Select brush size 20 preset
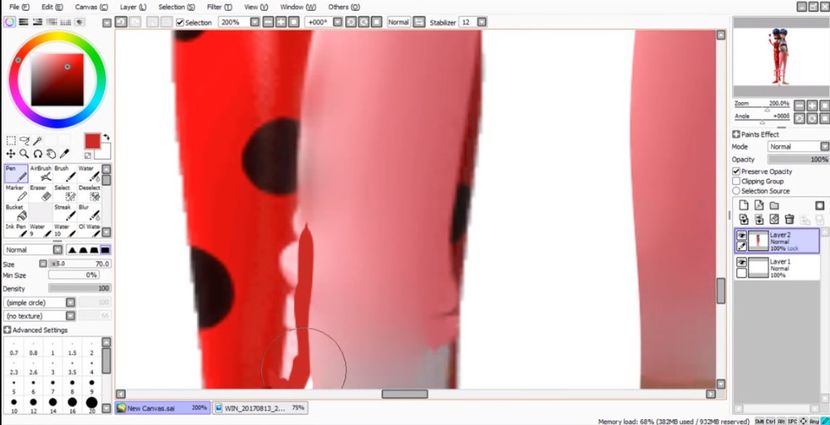This screenshot has height=425, width=830. 92,404
